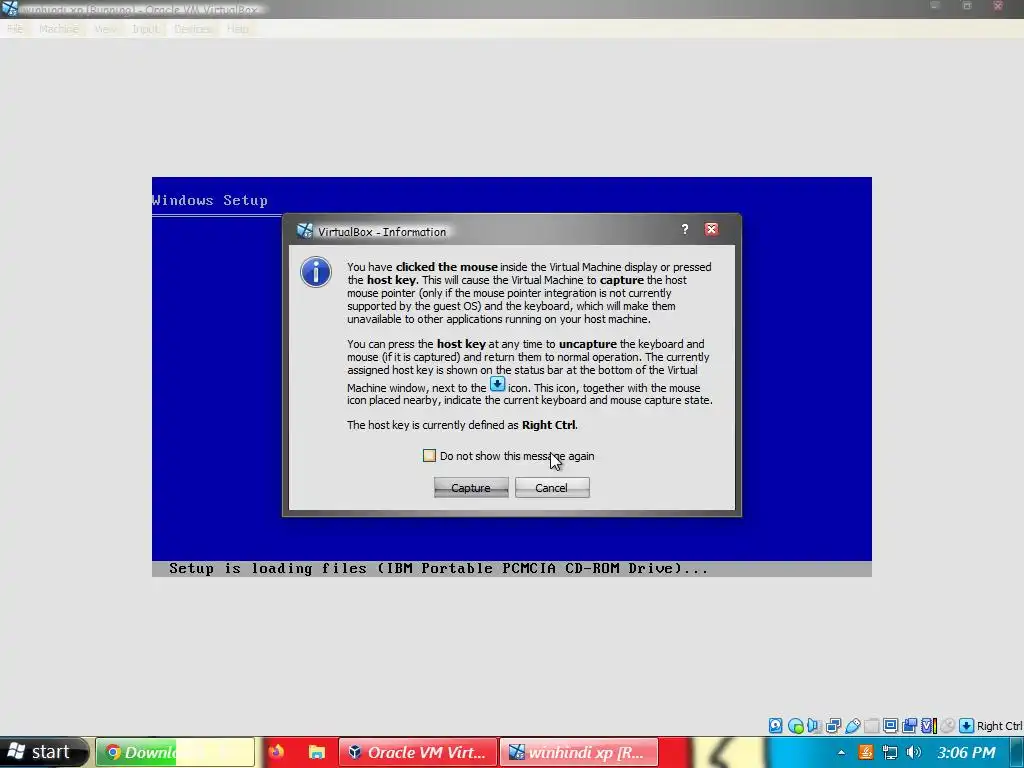The height and width of the screenshot is (768, 1024).
Task: Open the Devices menu
Action: click(193, 29)
